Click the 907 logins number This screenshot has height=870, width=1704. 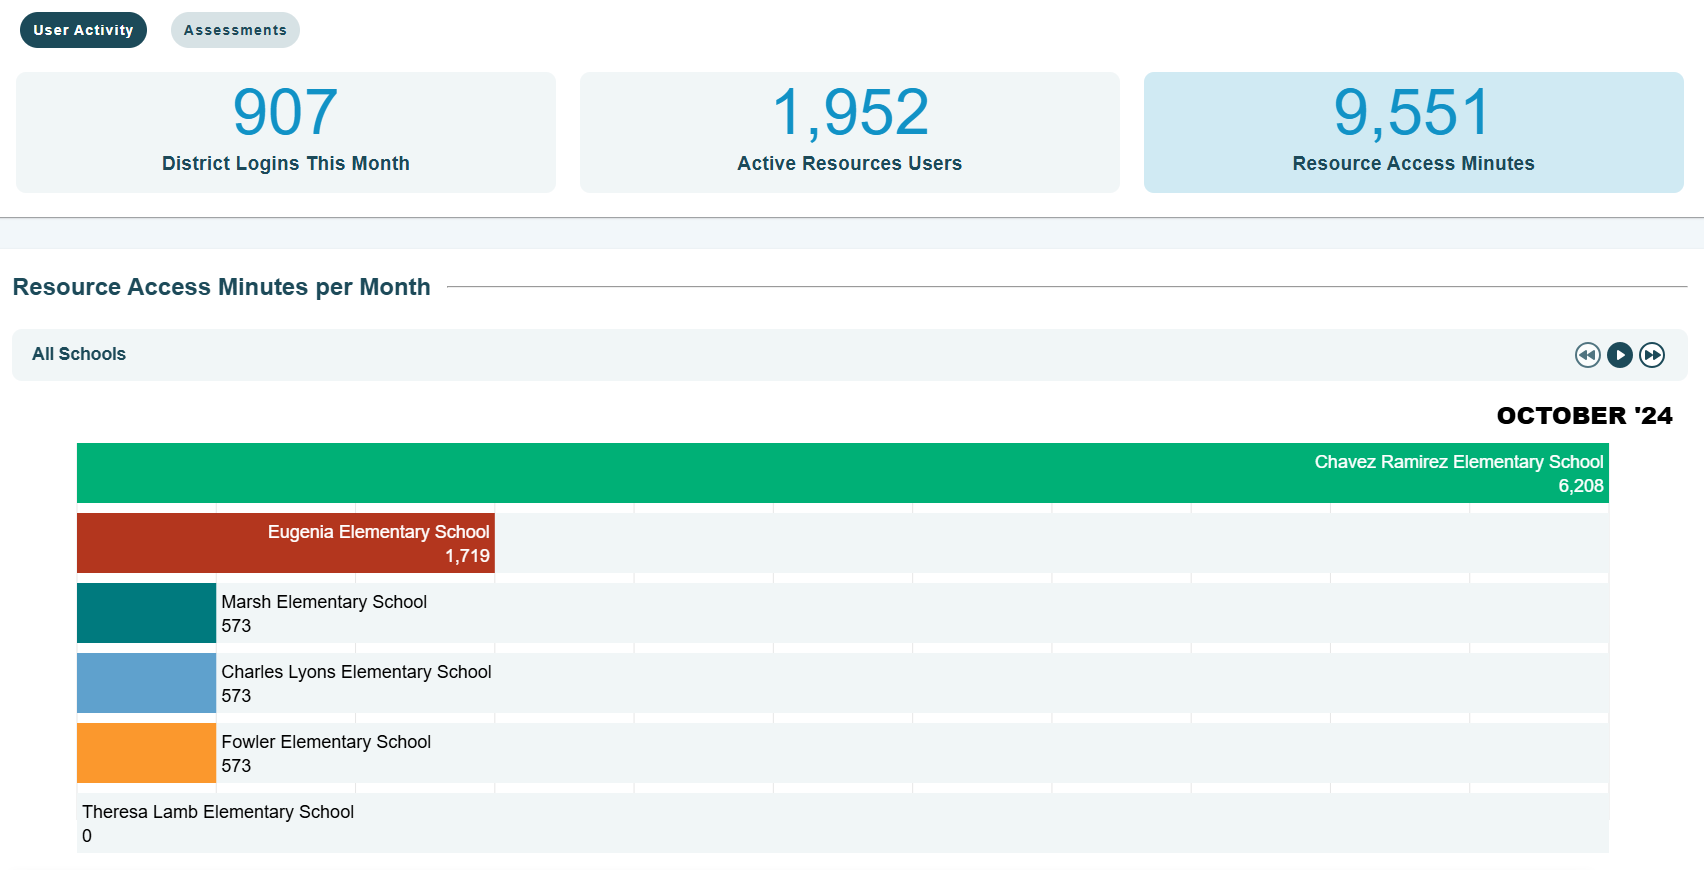pos(285,112)
